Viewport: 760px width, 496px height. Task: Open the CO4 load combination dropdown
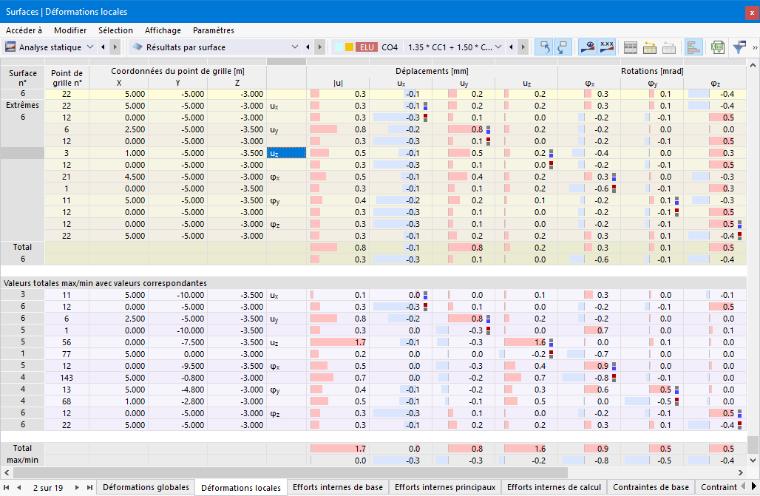click(498, 47)
